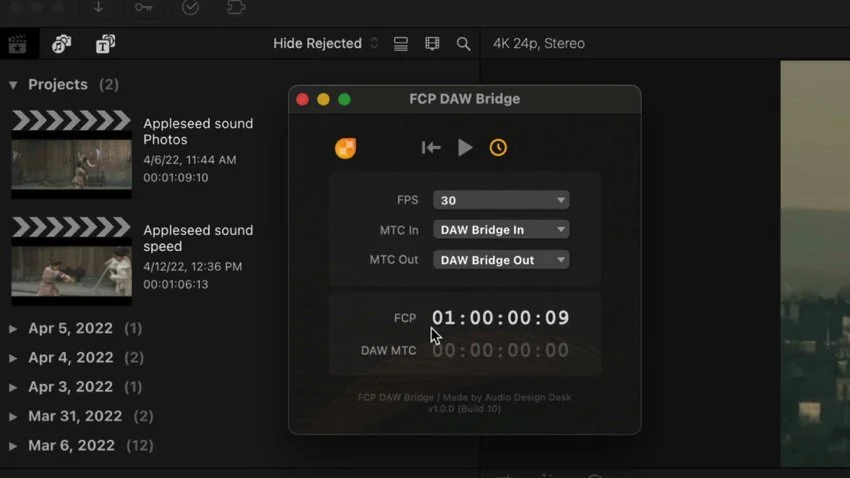Minimize the FCP DAW Bridge window

[x=323, y=100]
